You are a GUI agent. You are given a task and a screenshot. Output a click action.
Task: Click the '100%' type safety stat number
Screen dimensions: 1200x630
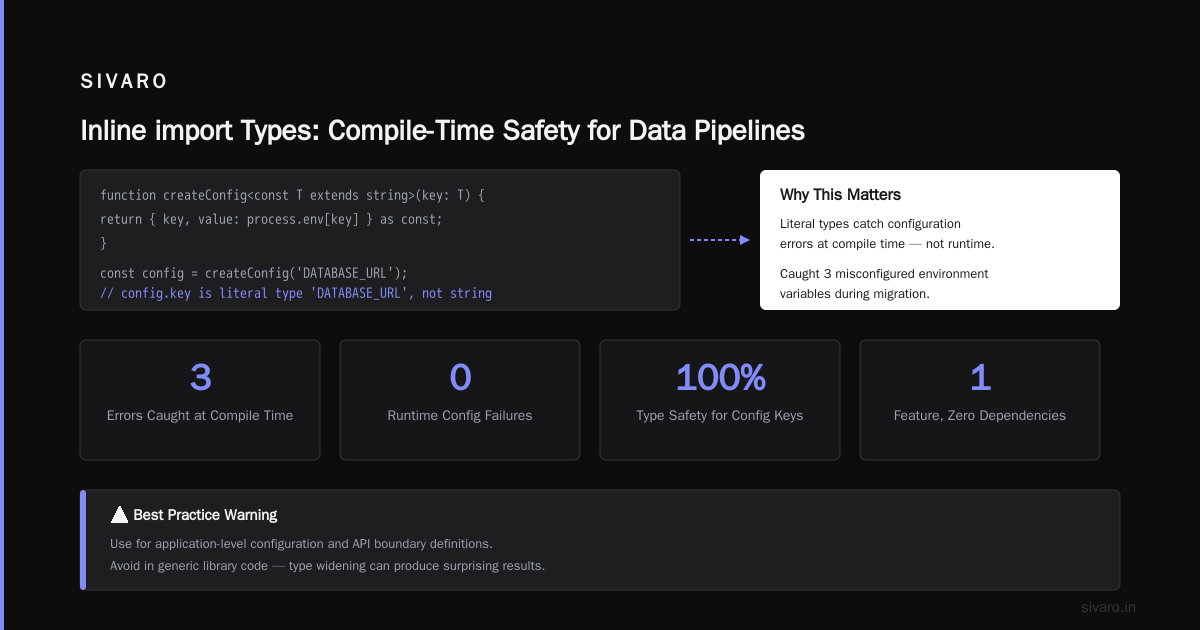click(720, 377)
